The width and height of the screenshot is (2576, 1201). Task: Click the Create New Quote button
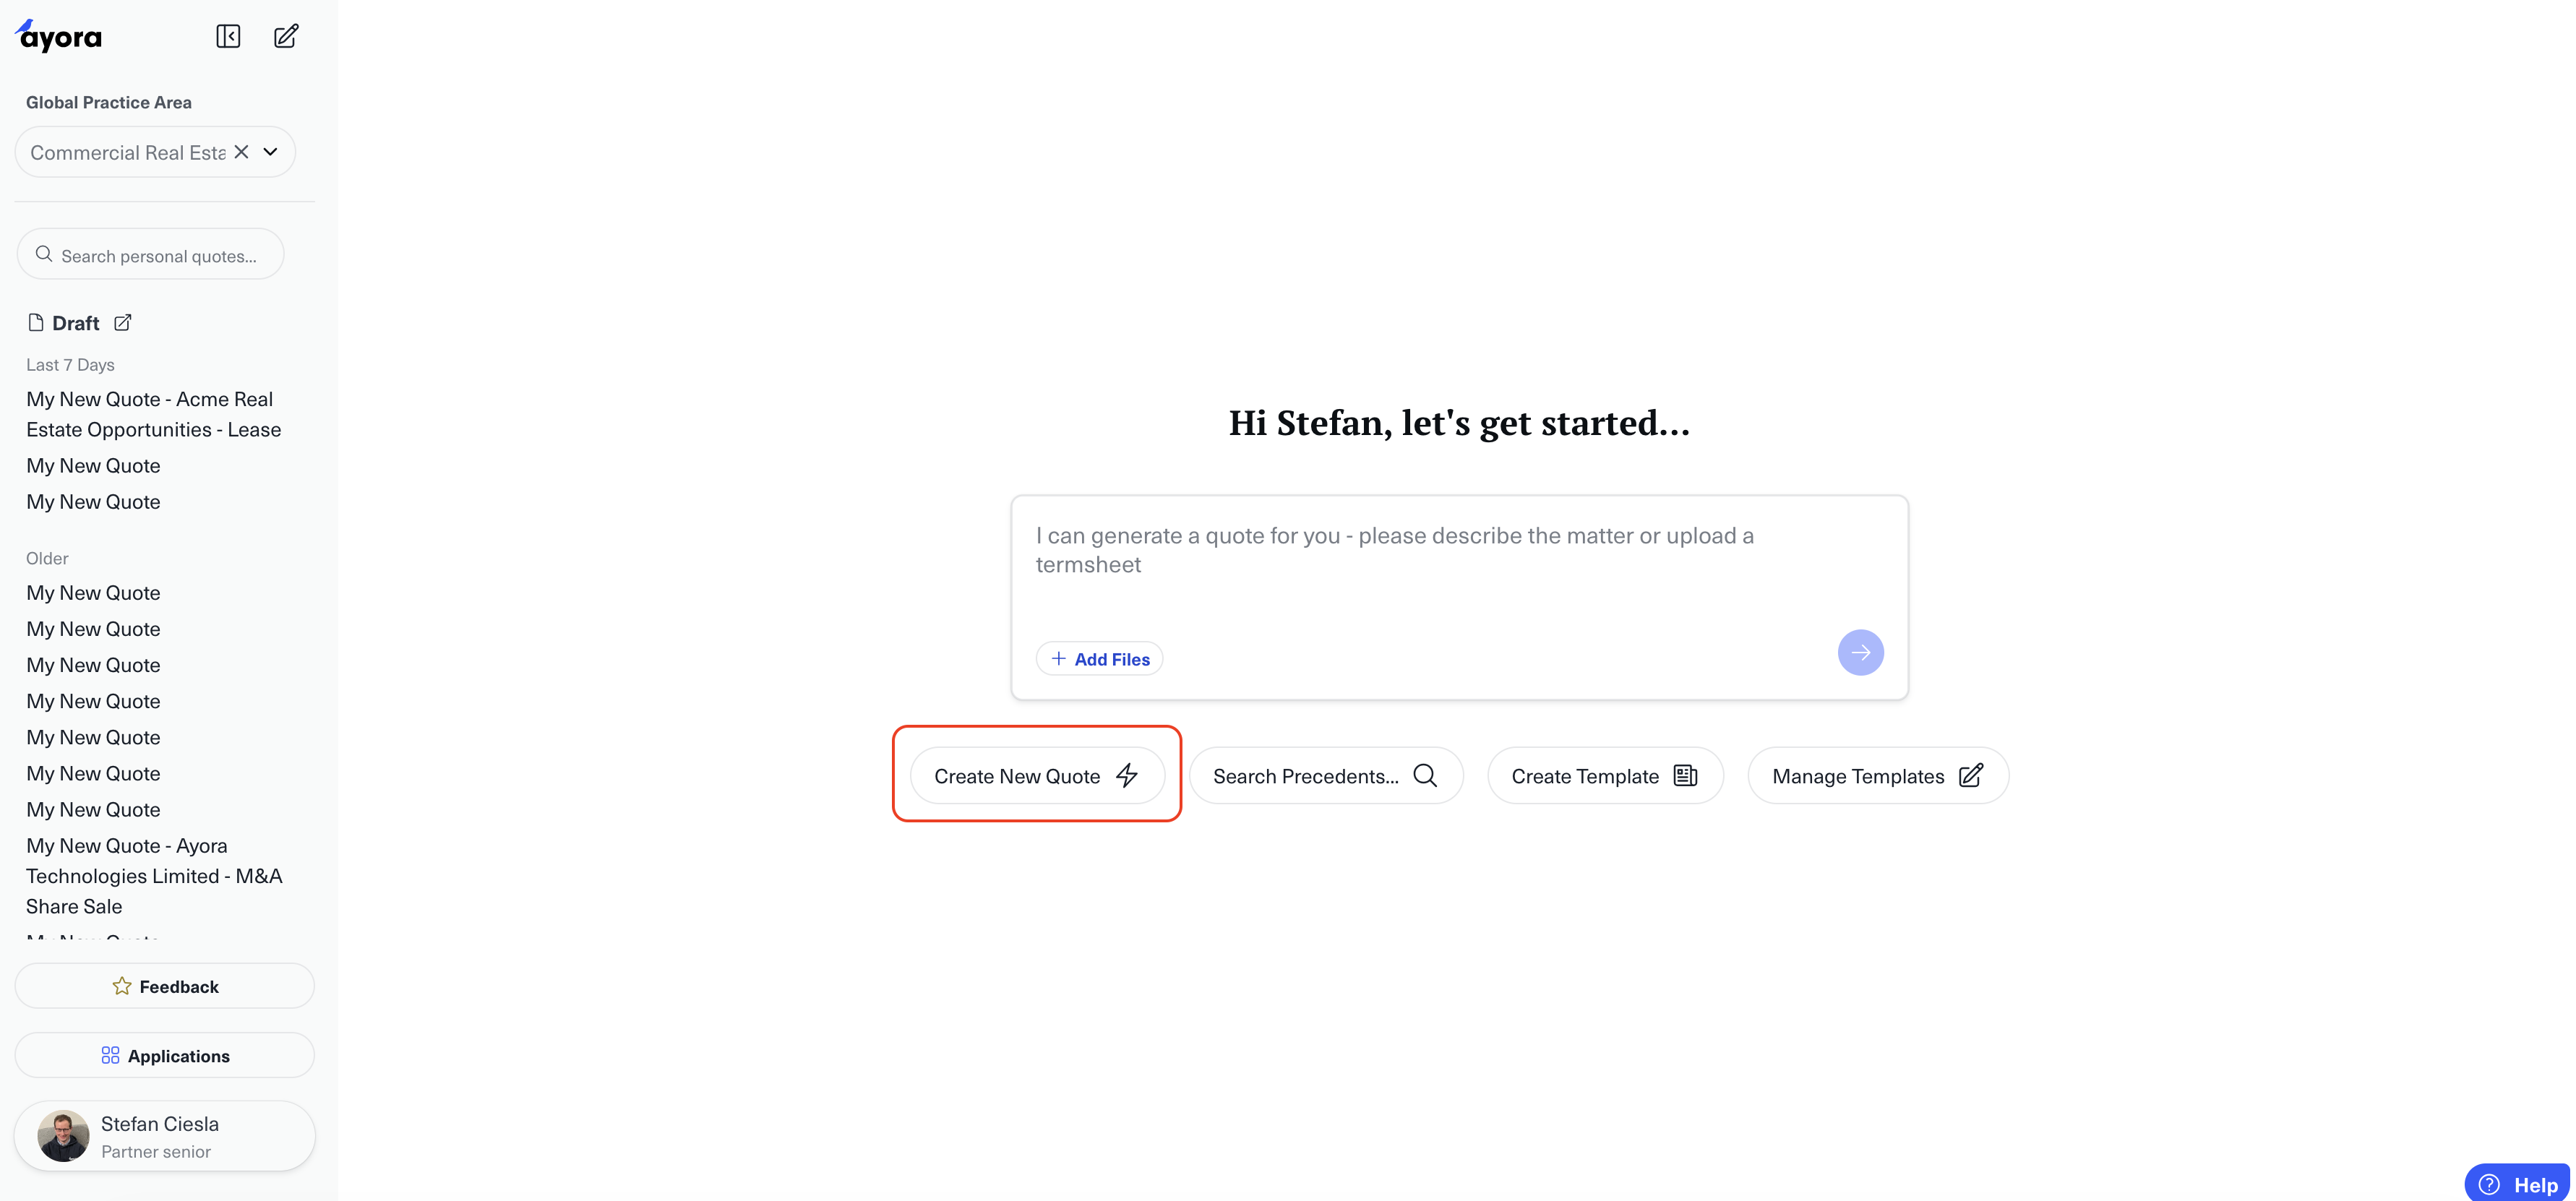pos(1036,776)
